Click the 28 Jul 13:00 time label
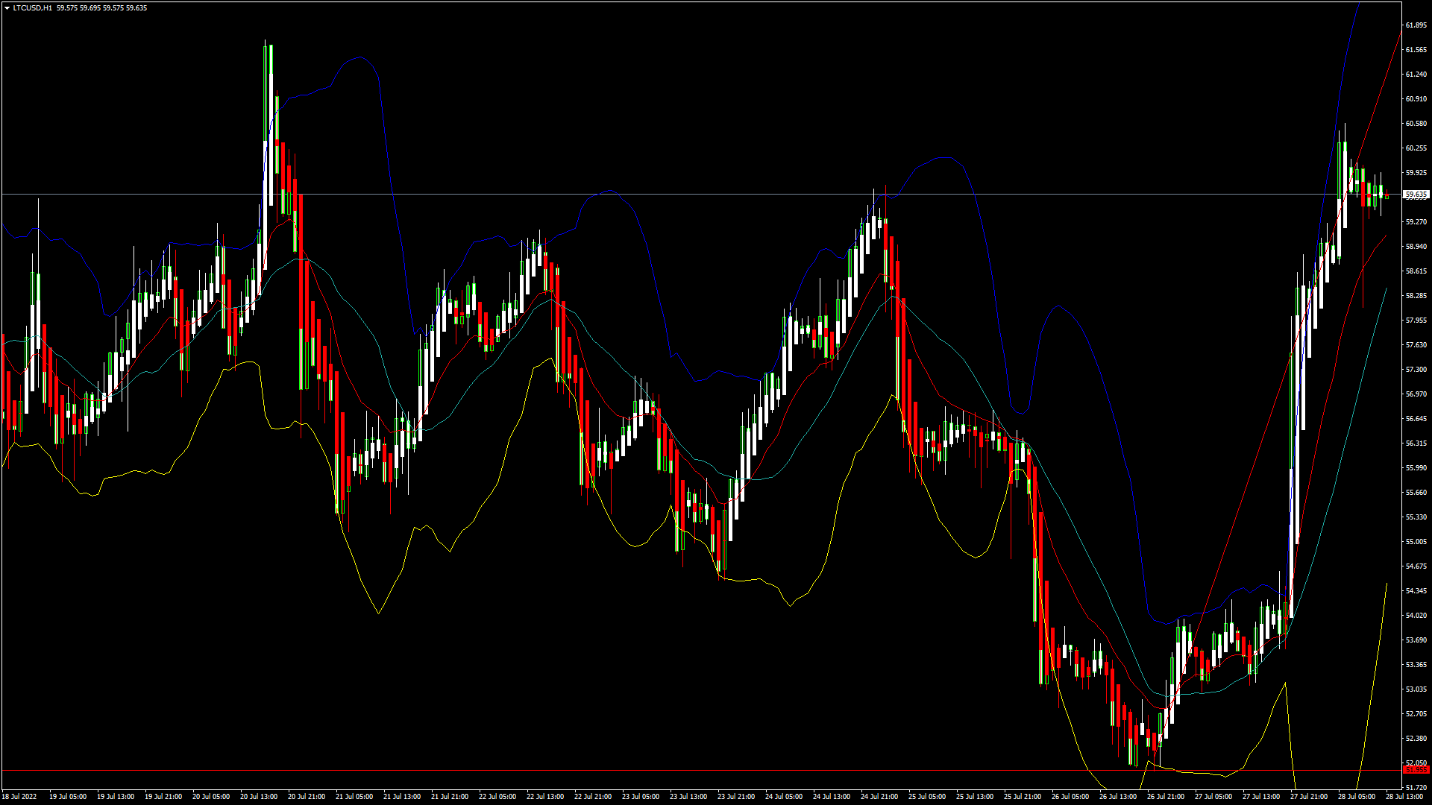 [1405, 797]
